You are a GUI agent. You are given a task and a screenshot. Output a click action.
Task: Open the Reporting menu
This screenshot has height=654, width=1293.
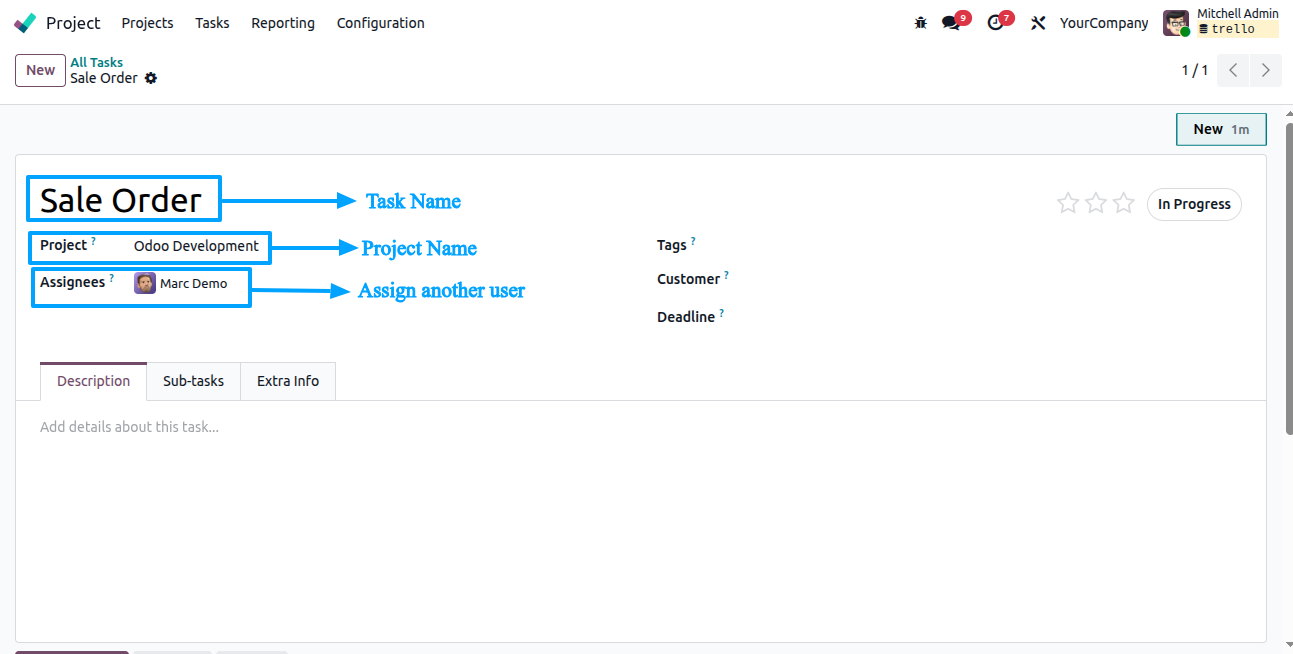point(283,22)
